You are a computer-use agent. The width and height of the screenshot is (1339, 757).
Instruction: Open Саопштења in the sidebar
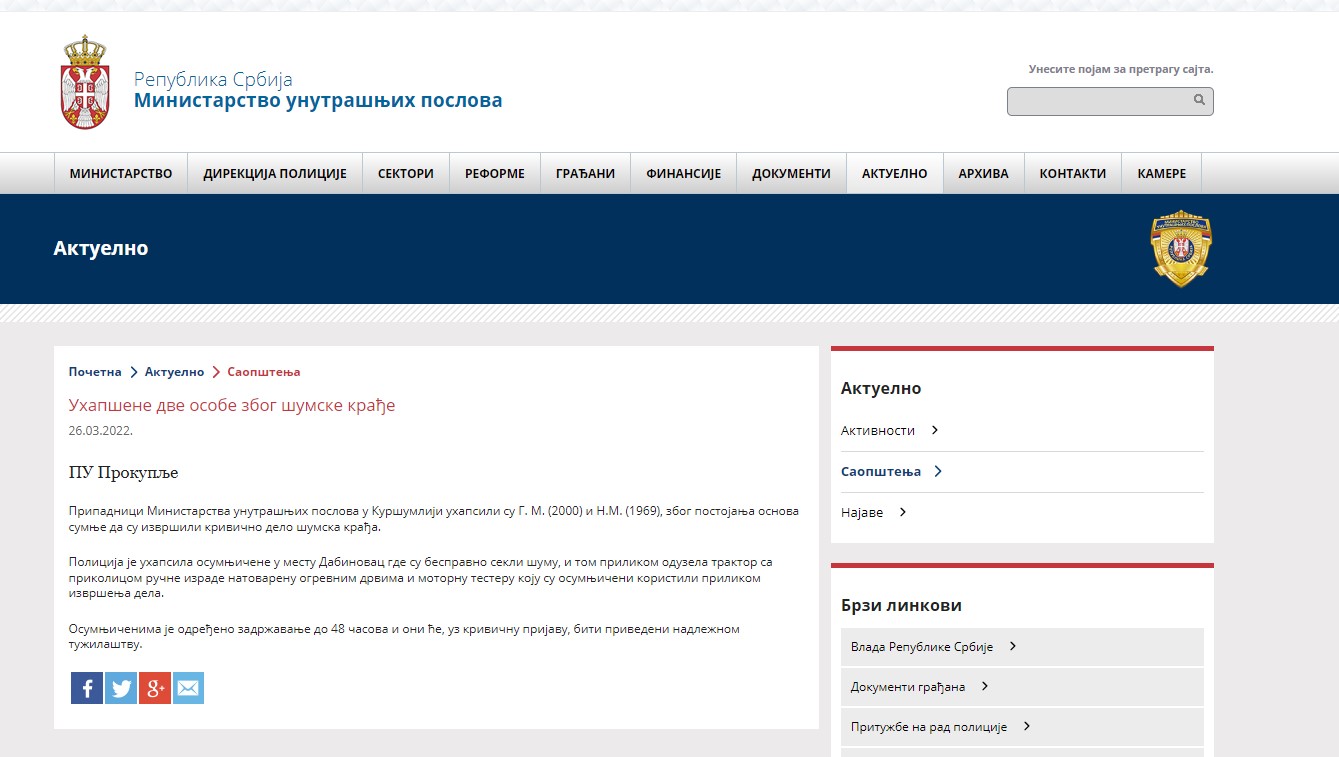(x=881, y=471)
